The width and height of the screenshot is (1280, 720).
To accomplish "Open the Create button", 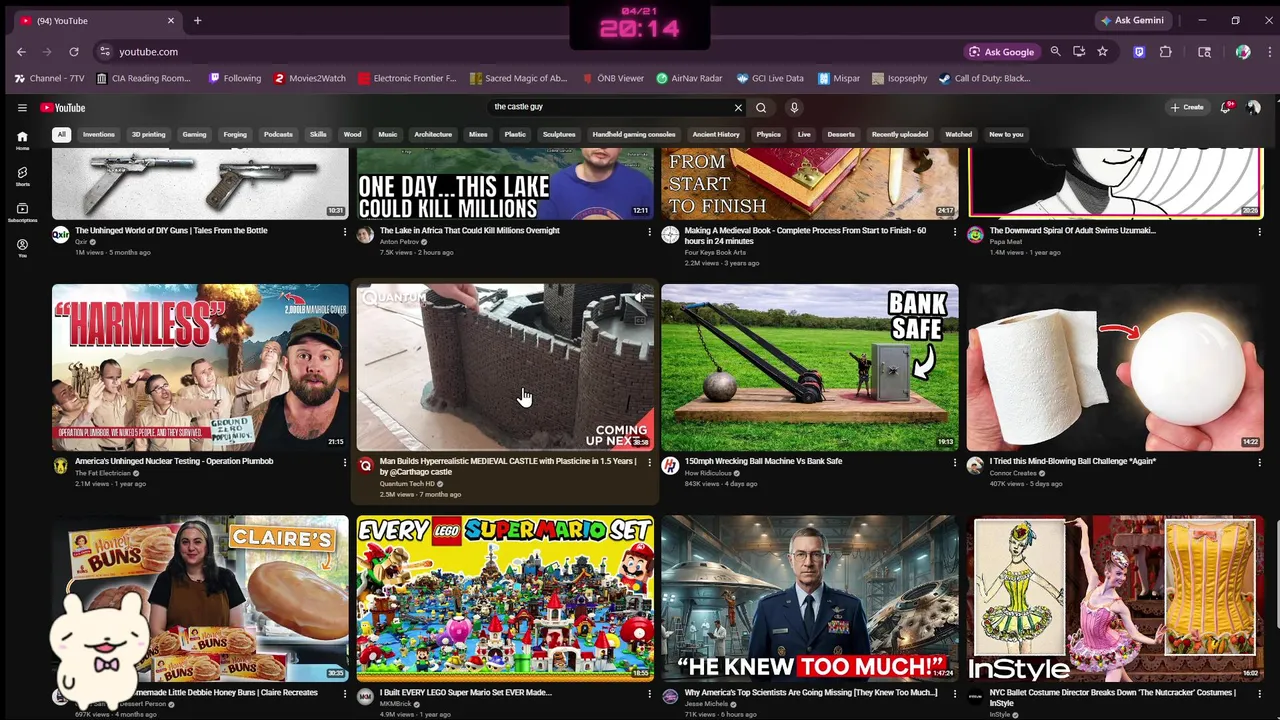I will pos(1187,107).
